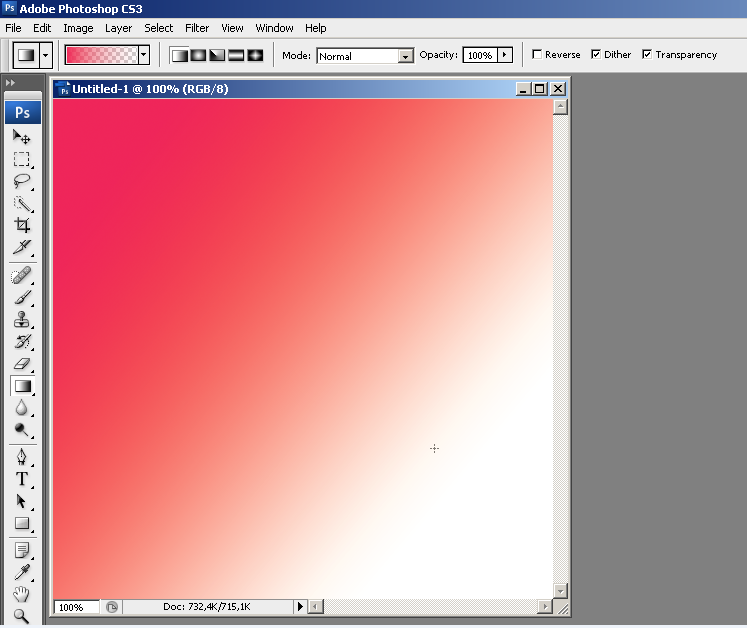
Task: Choose Linear Gradient style
Action: point(179,55)
